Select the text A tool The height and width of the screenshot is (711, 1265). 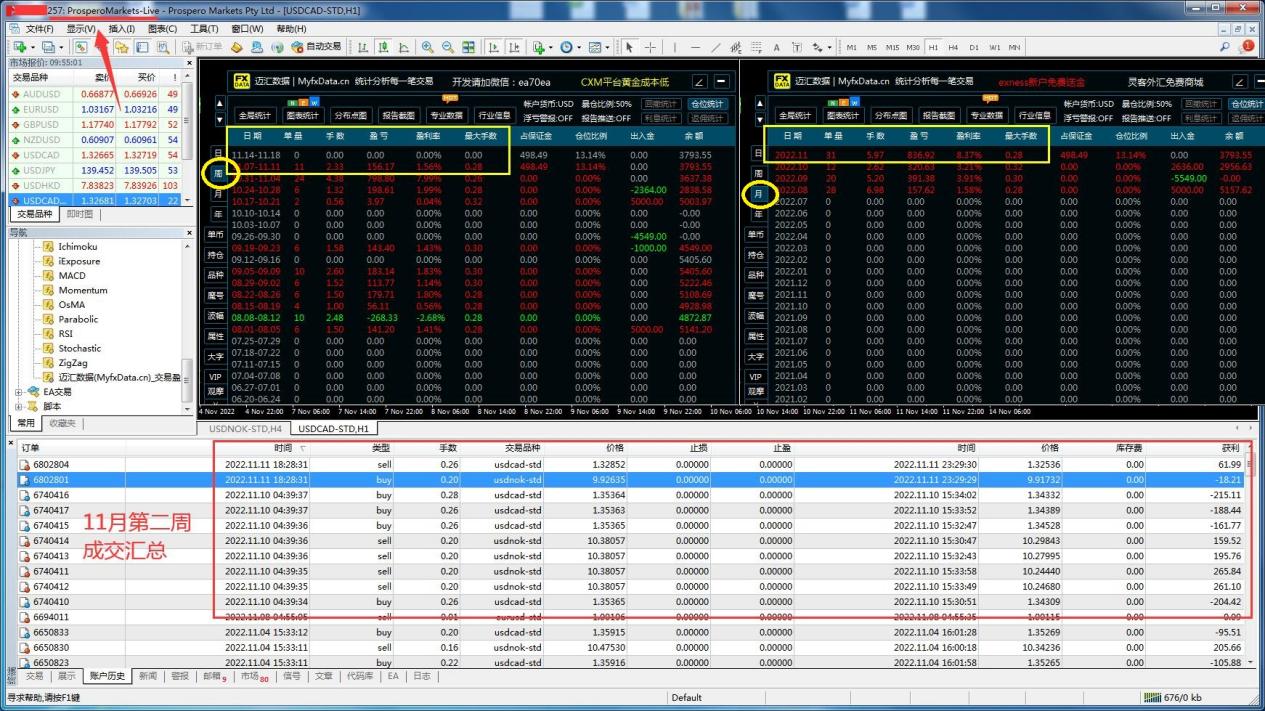777,47
